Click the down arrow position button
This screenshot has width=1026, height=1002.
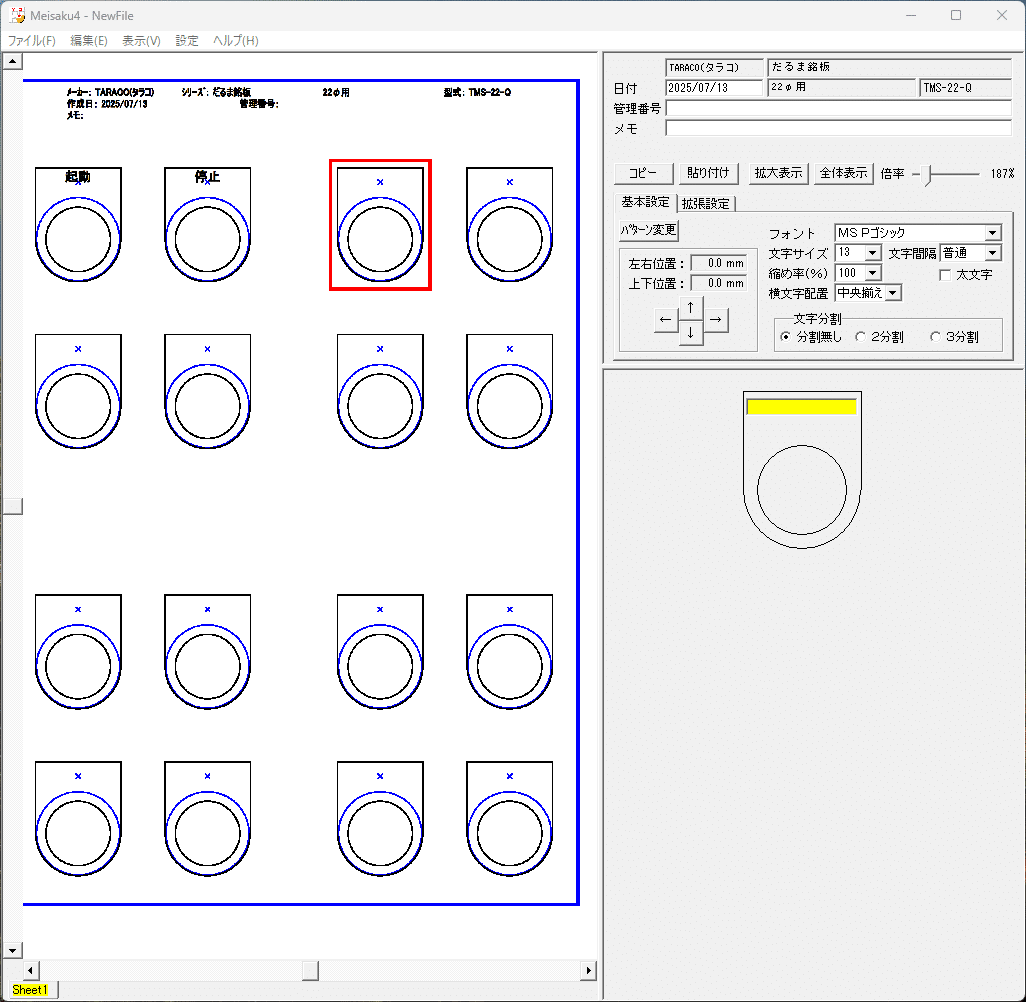pyautogui.click(x=690, y=332)
